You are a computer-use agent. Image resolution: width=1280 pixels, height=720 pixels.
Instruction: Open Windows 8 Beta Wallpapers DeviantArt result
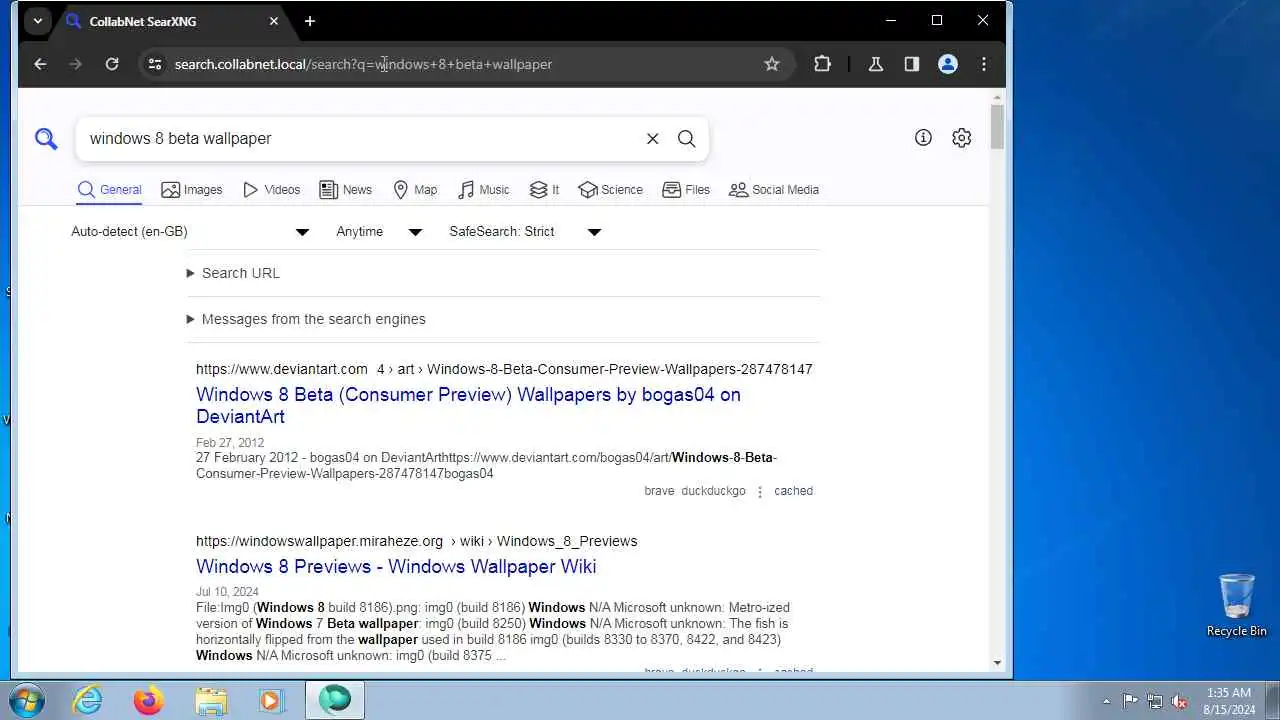coord(468,405)
